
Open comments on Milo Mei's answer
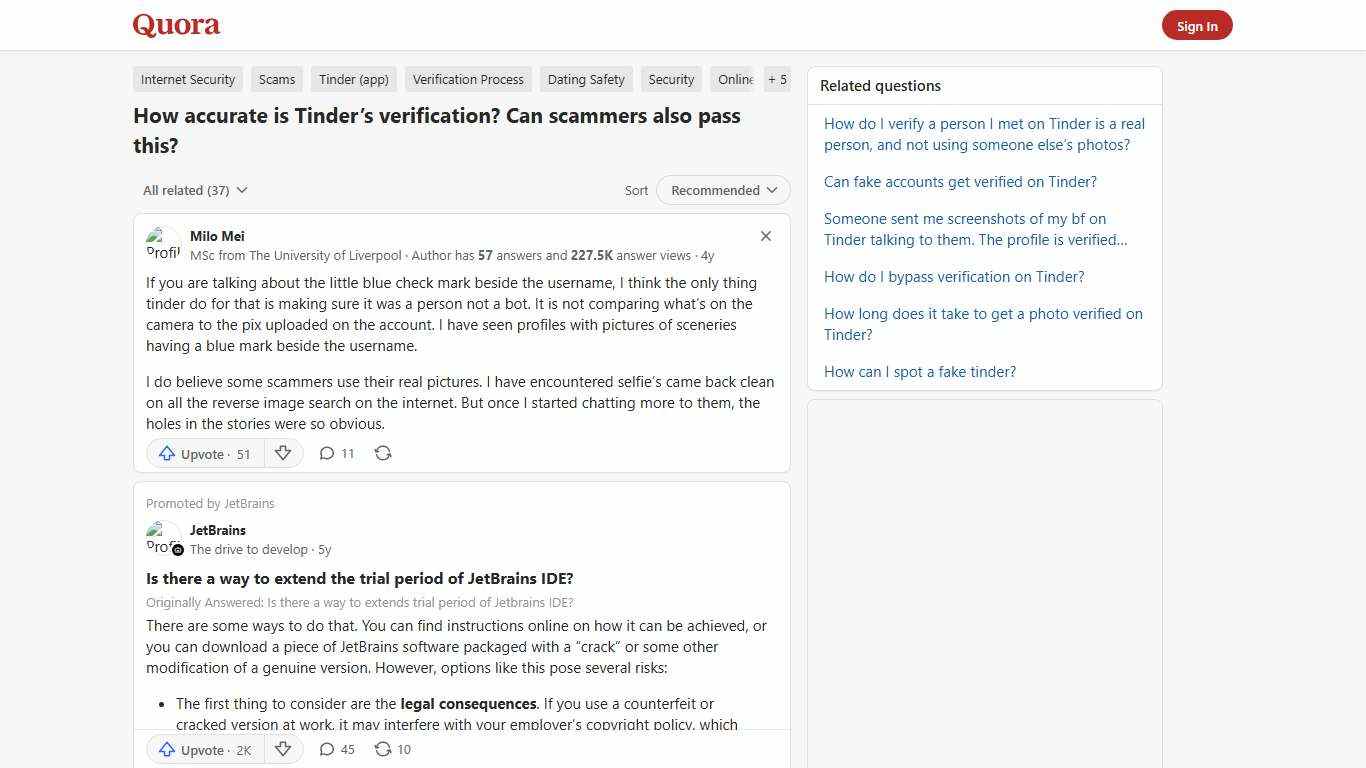pos(336,453)
